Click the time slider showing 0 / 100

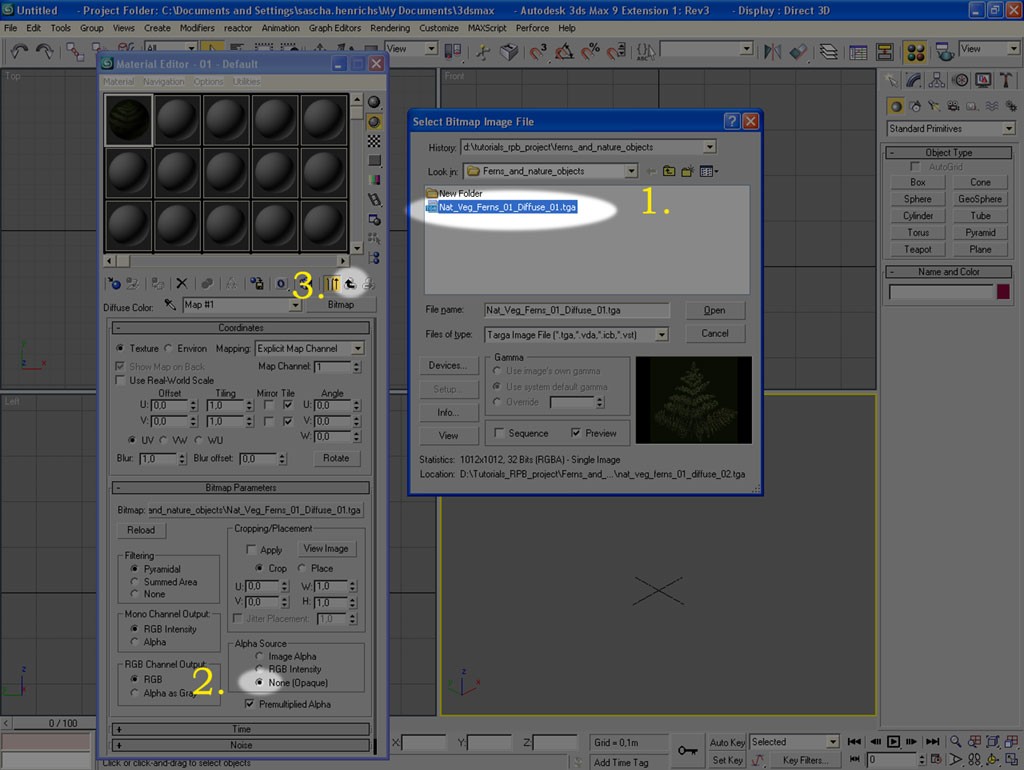pyautogui.click(x=63, y=723)
